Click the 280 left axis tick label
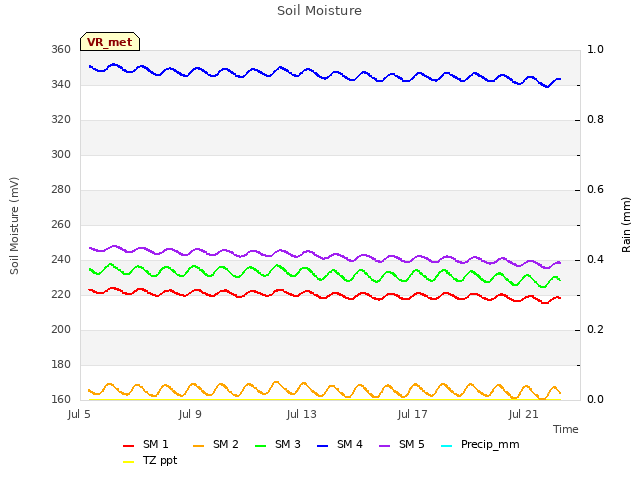This screenshot has height=480, width=640. [61, 190]
